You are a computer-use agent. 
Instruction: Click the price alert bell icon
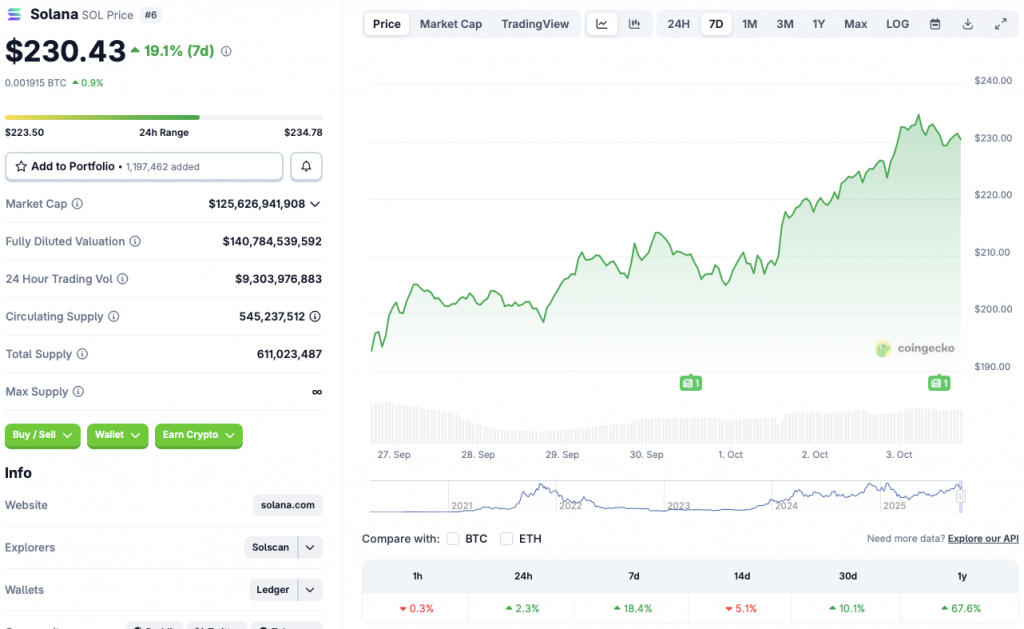pos(306,166)
